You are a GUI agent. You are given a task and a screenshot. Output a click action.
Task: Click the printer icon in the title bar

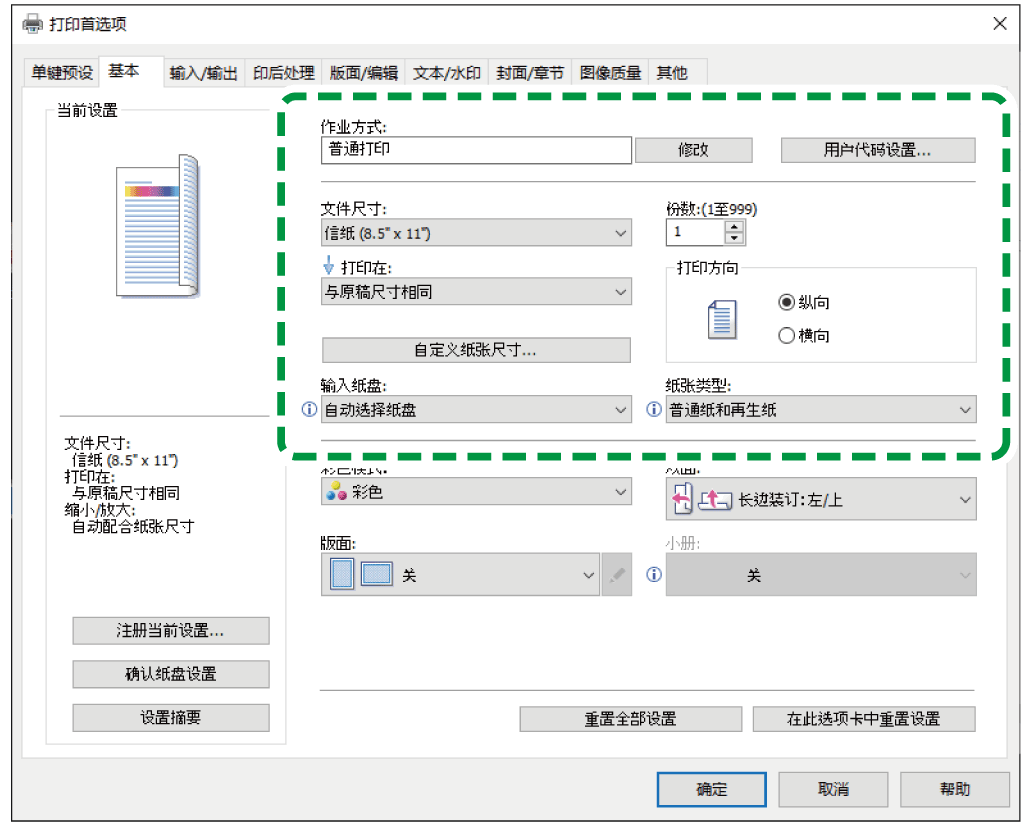pos(32,23)
